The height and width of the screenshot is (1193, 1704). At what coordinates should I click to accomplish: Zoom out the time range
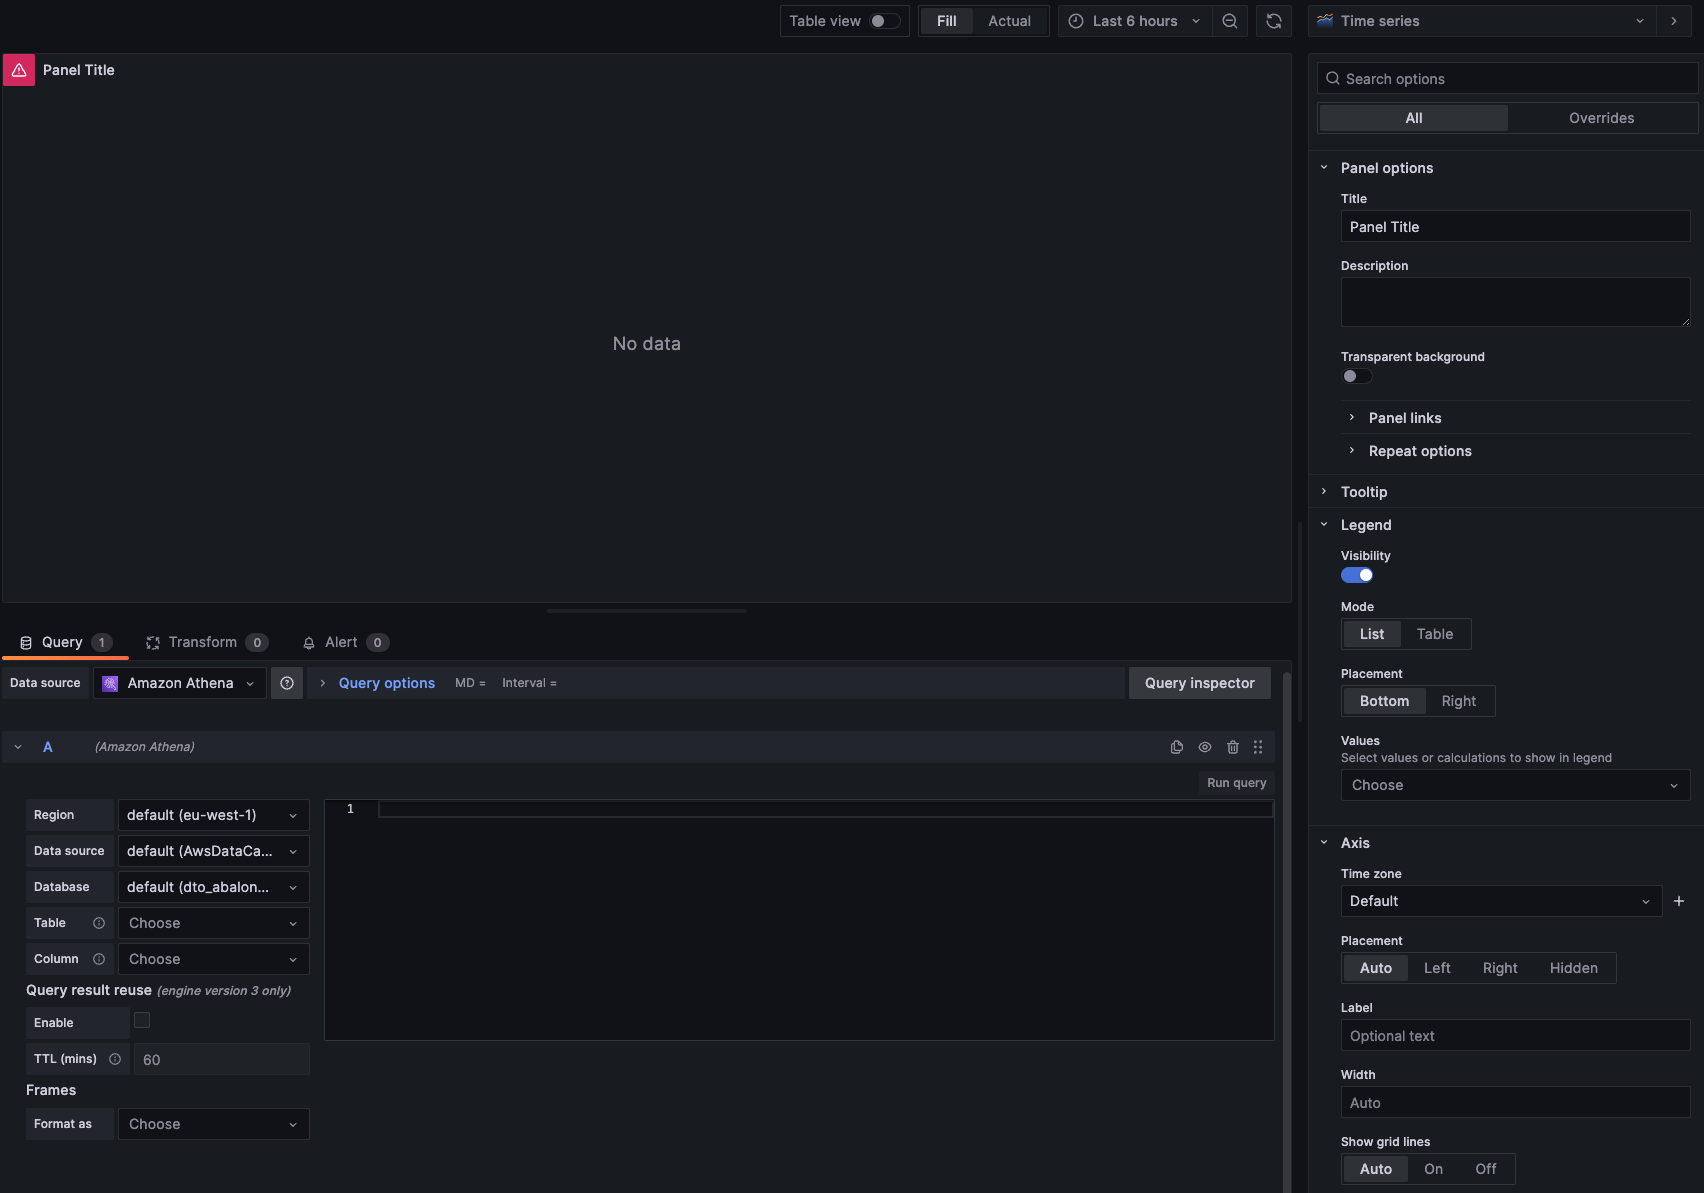pos(1230,21)
